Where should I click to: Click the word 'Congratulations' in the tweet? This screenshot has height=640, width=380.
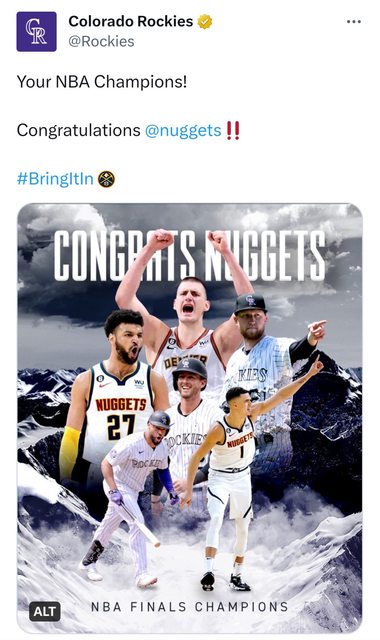[79, 131]
